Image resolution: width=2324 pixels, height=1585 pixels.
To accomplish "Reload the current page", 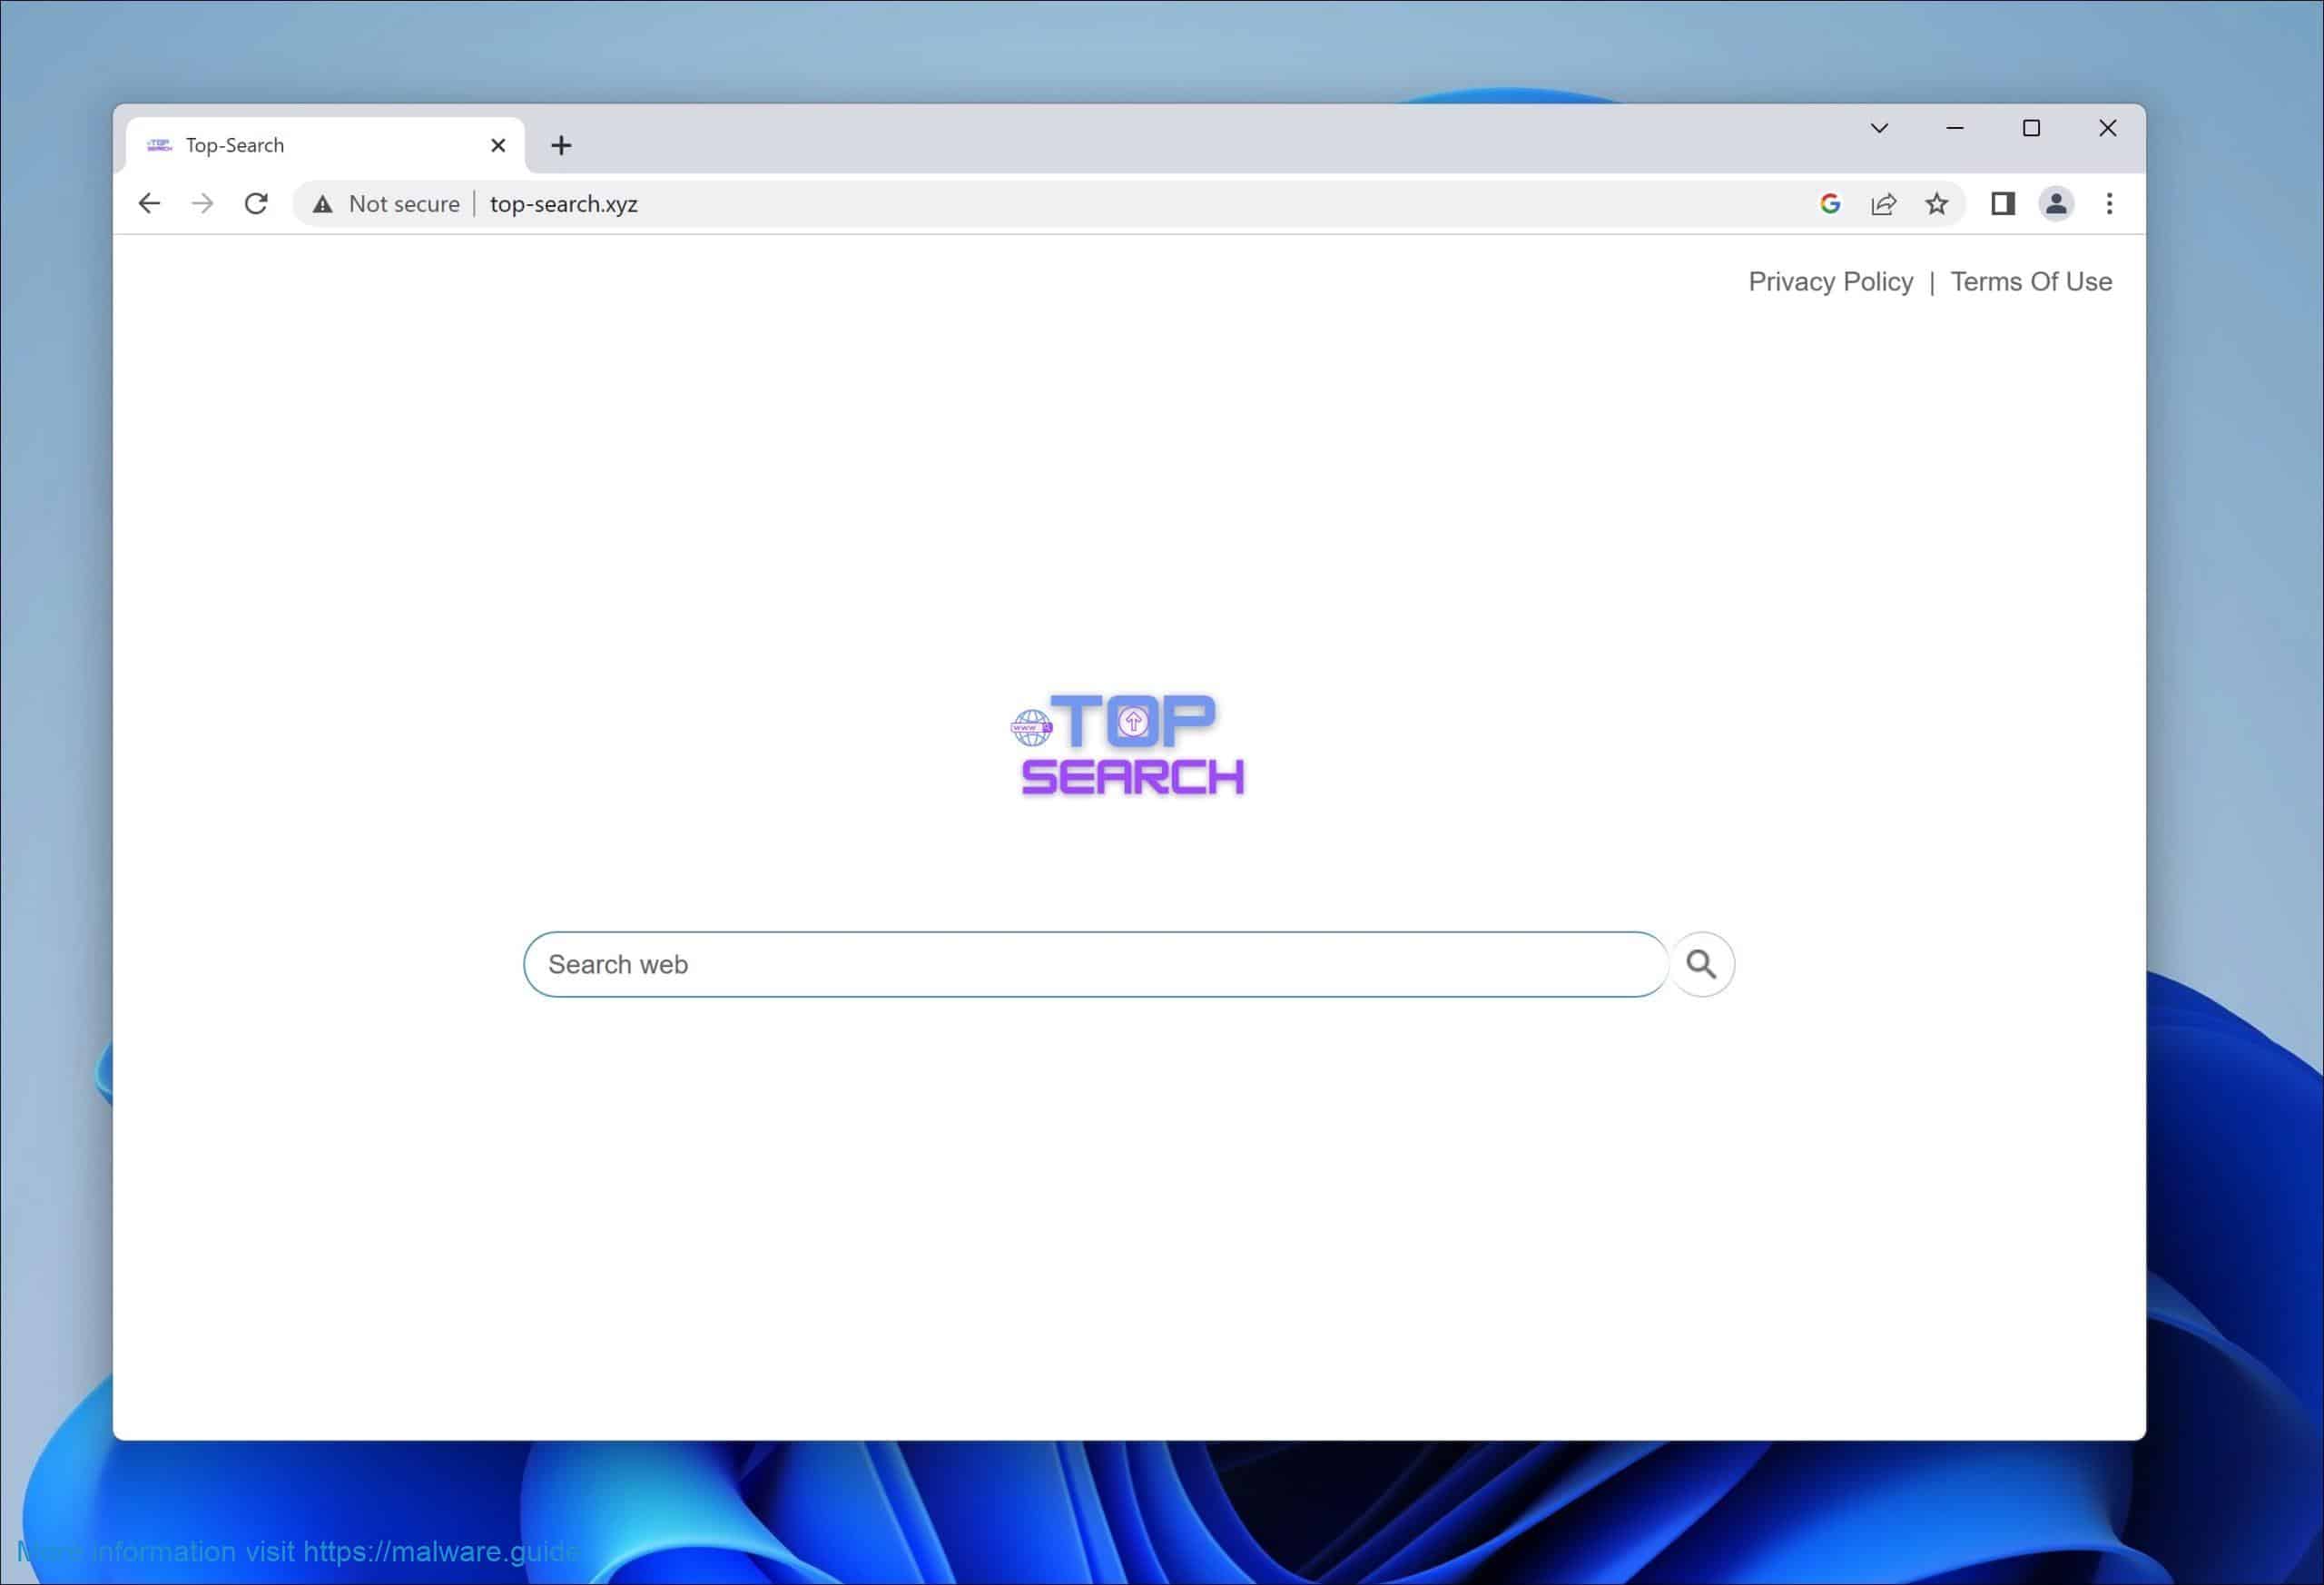I will click(x=257, y=203).
